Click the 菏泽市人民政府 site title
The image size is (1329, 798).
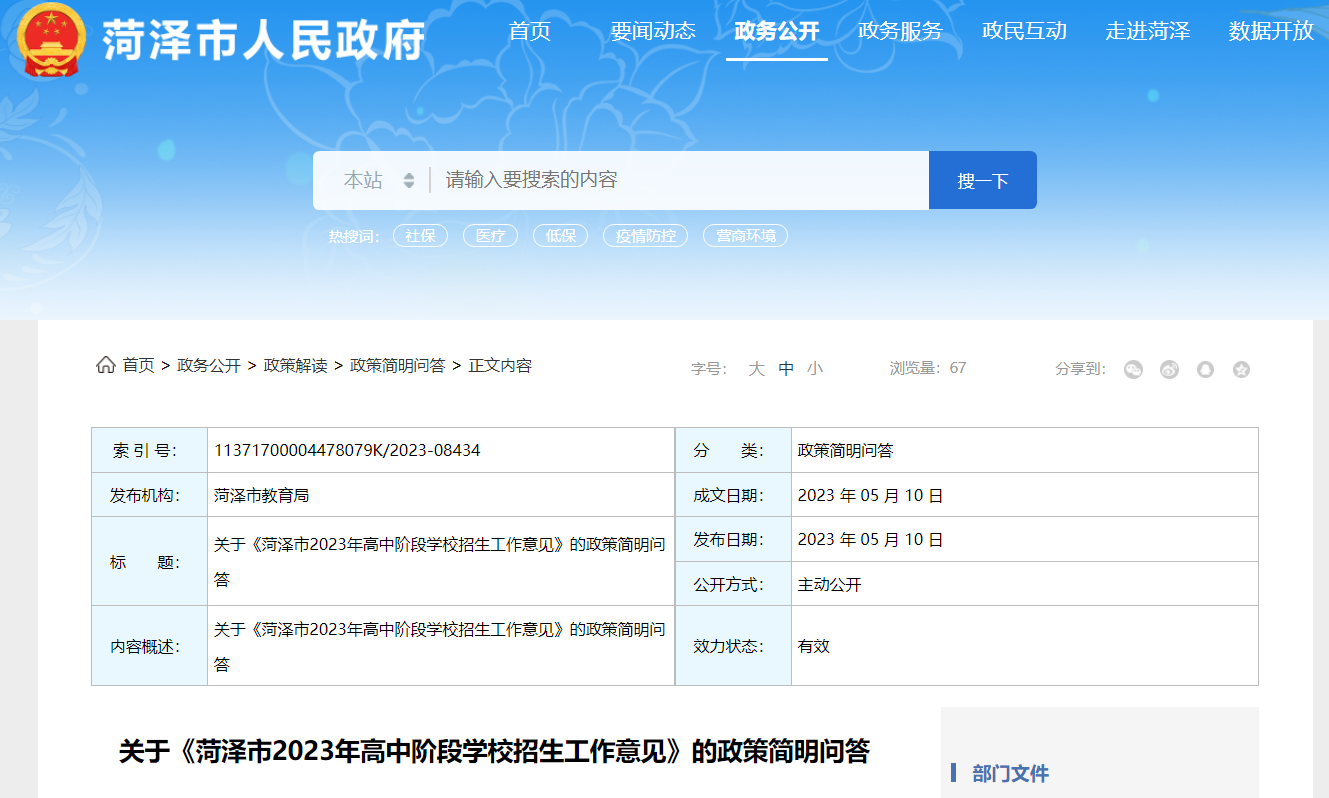(264, 40)
